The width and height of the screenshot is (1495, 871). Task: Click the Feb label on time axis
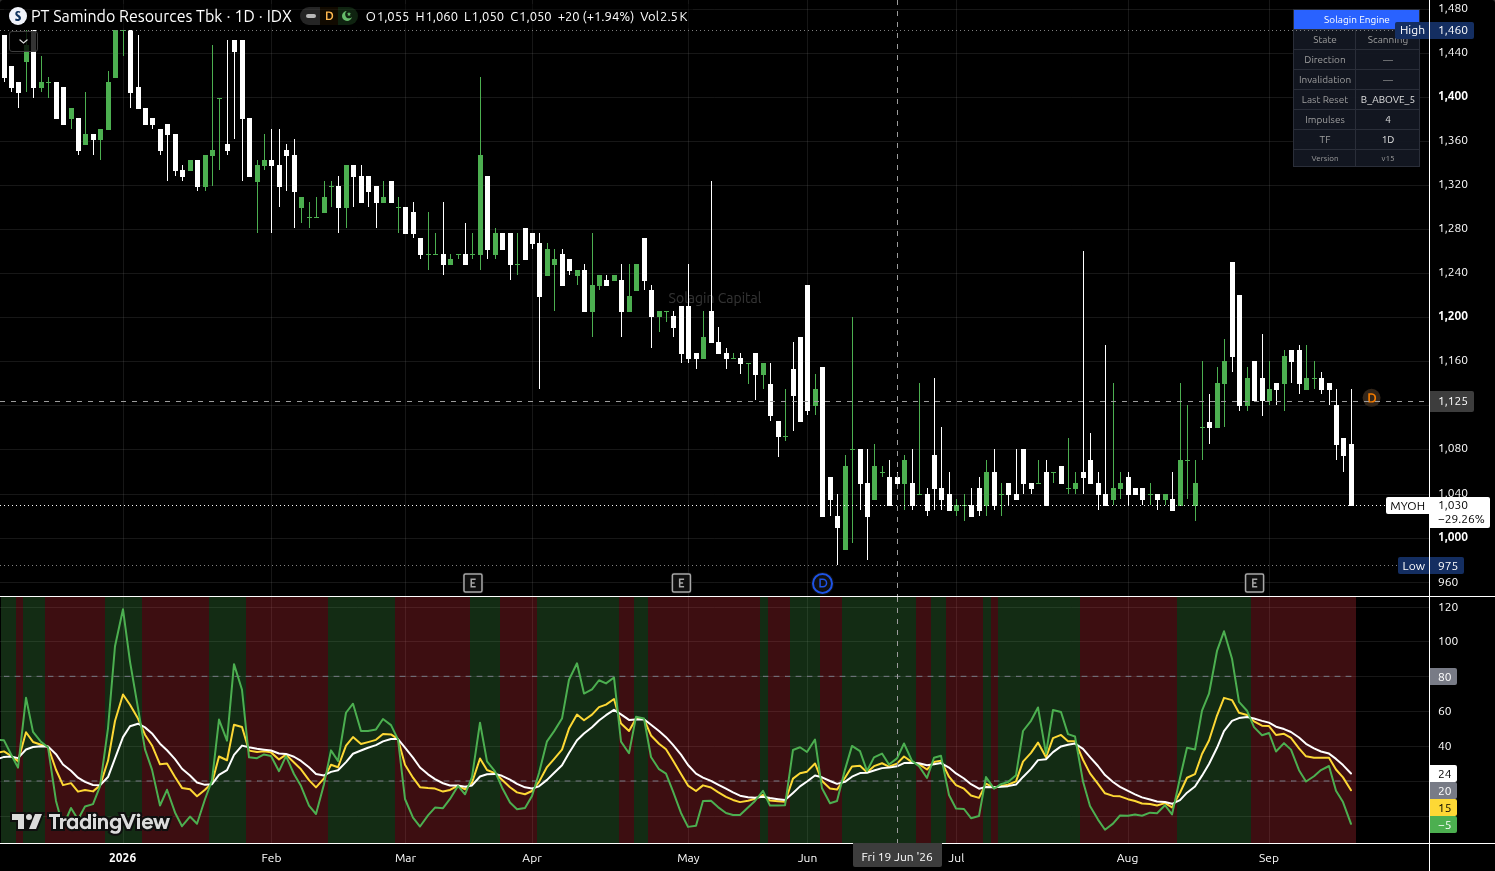(271, 858)
